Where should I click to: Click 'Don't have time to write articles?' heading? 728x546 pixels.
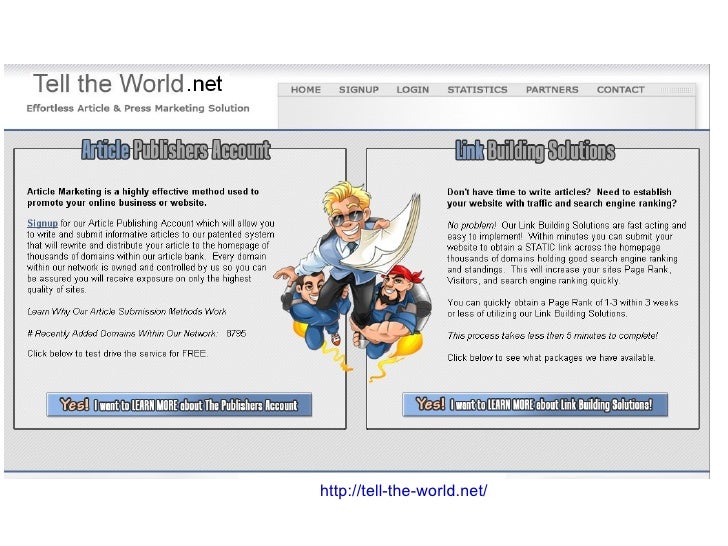(562, 197)
